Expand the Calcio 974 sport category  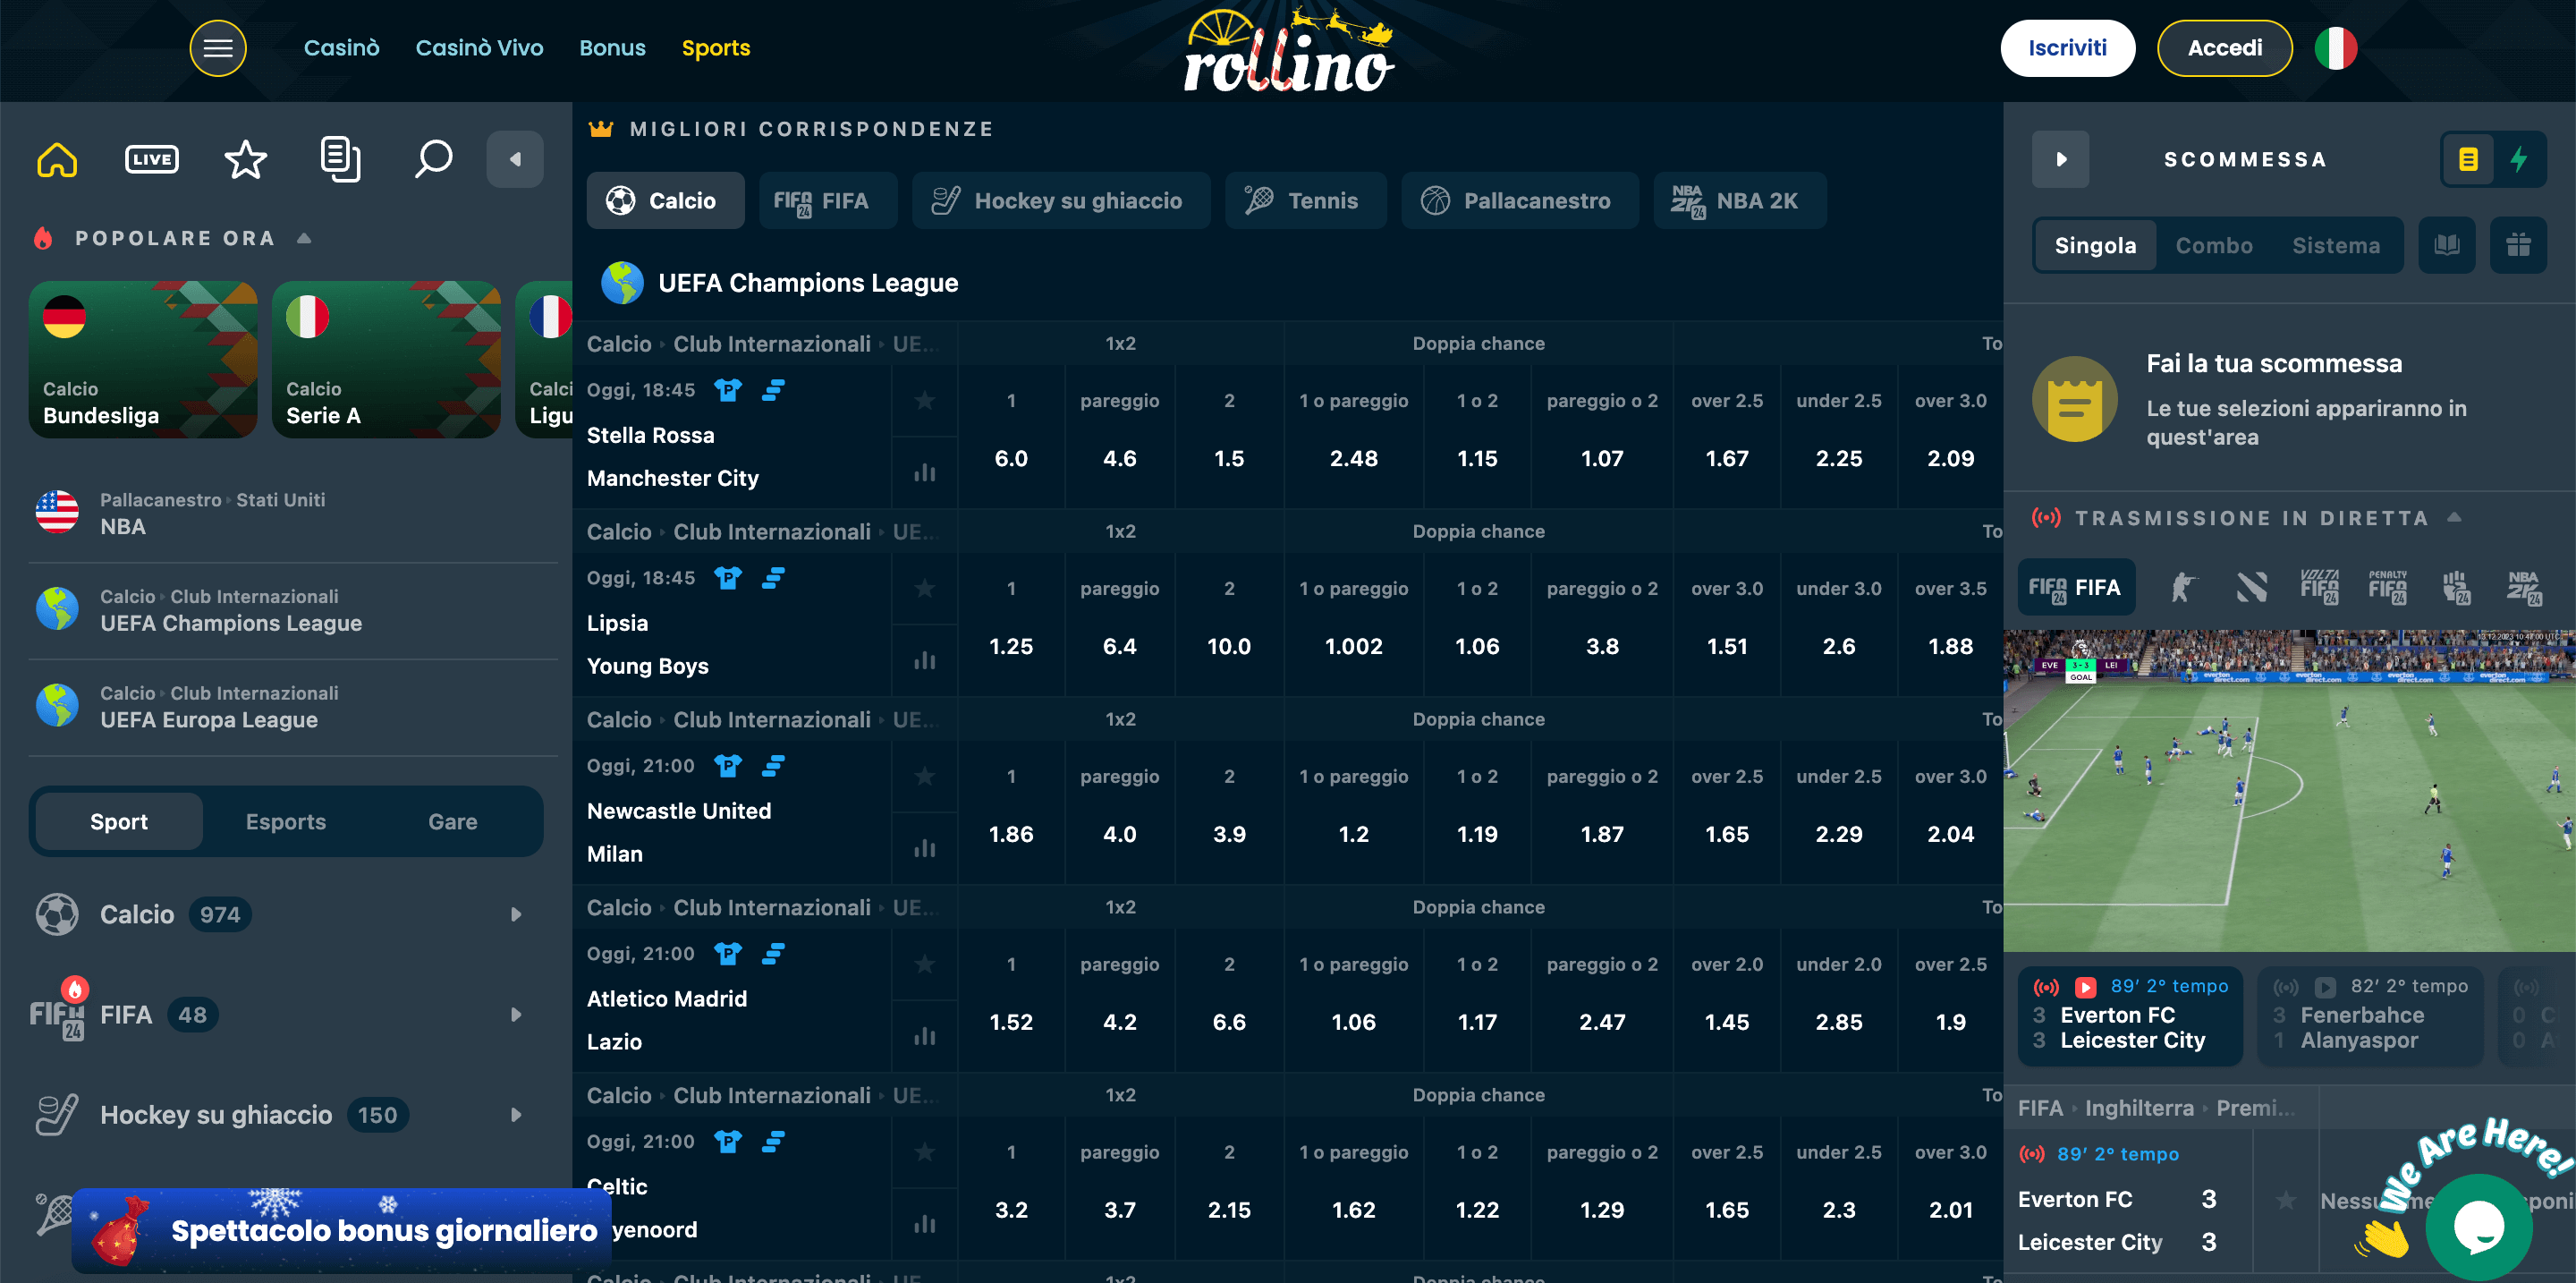pyautogui.click(x=287, y=914)
